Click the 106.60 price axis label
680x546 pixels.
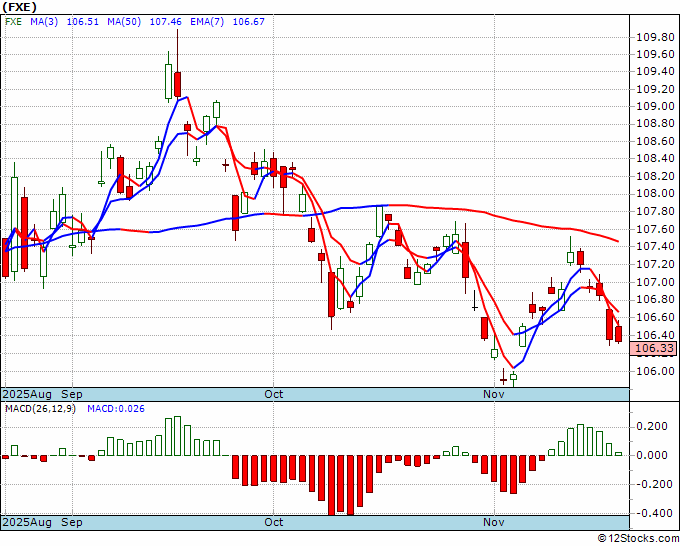(655, 317)
